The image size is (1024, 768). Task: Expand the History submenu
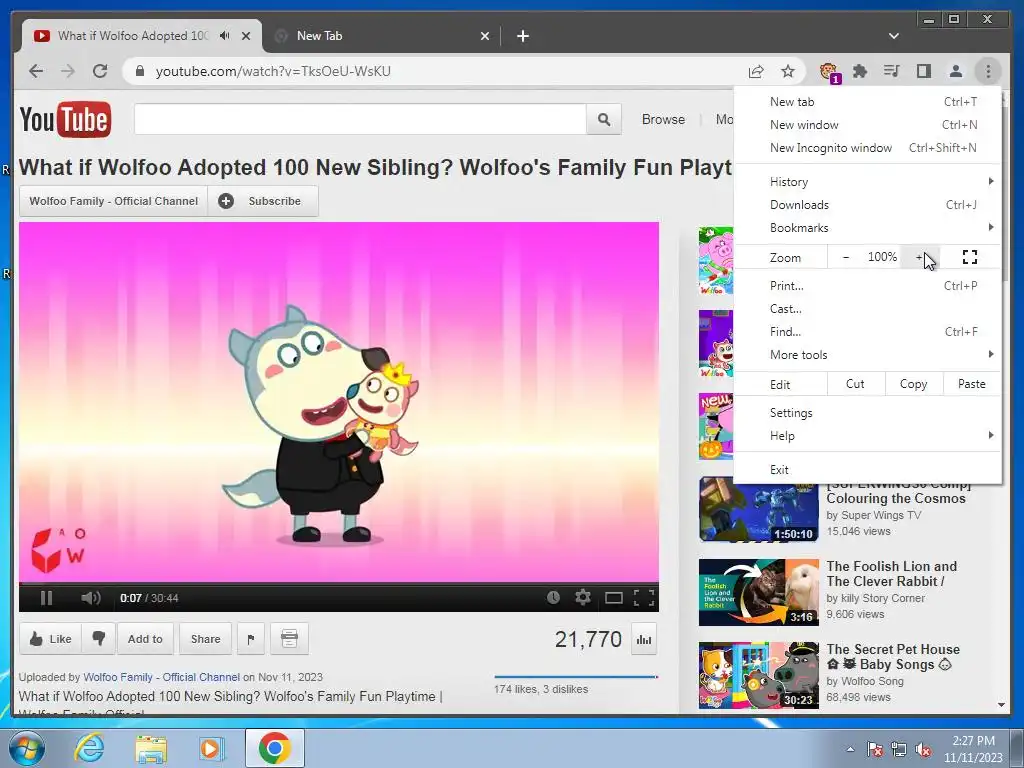point(867,182)
